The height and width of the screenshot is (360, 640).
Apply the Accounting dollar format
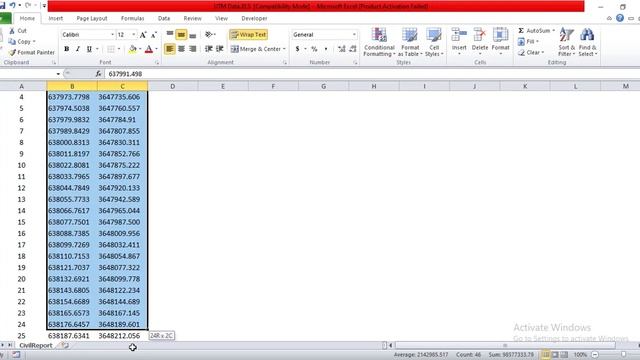coord(298,49)
